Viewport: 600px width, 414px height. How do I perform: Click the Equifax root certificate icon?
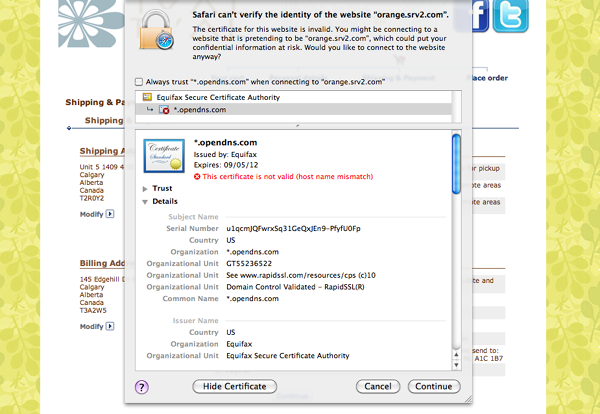148,97
